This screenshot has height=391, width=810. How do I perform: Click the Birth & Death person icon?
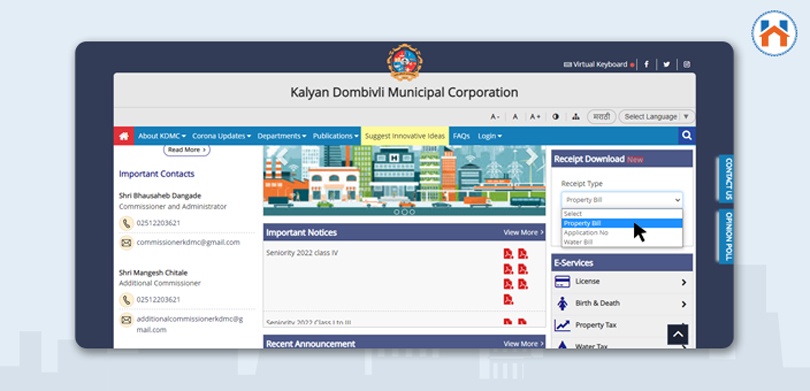coord(562,304)
